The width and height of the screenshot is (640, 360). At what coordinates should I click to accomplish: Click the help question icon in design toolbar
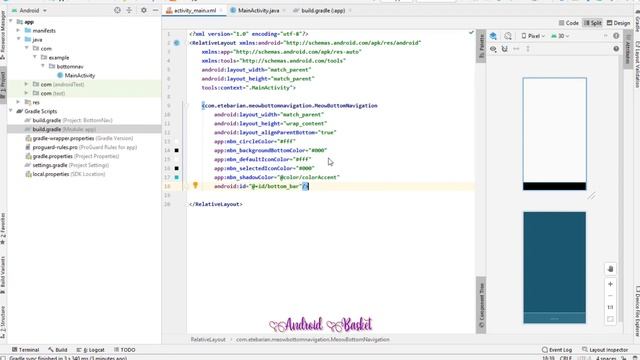coord(616,49)
